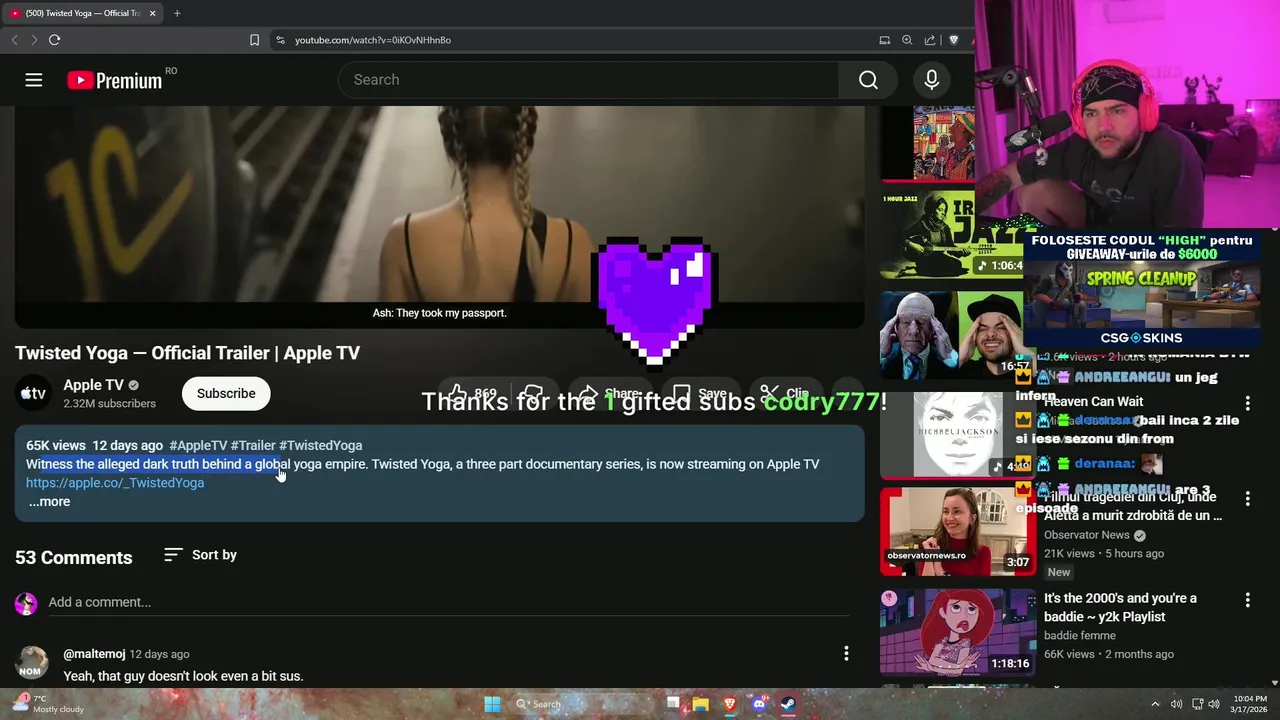1280x720 pixels.
Task: Open the Apple TV channel name
Action: 93,385
